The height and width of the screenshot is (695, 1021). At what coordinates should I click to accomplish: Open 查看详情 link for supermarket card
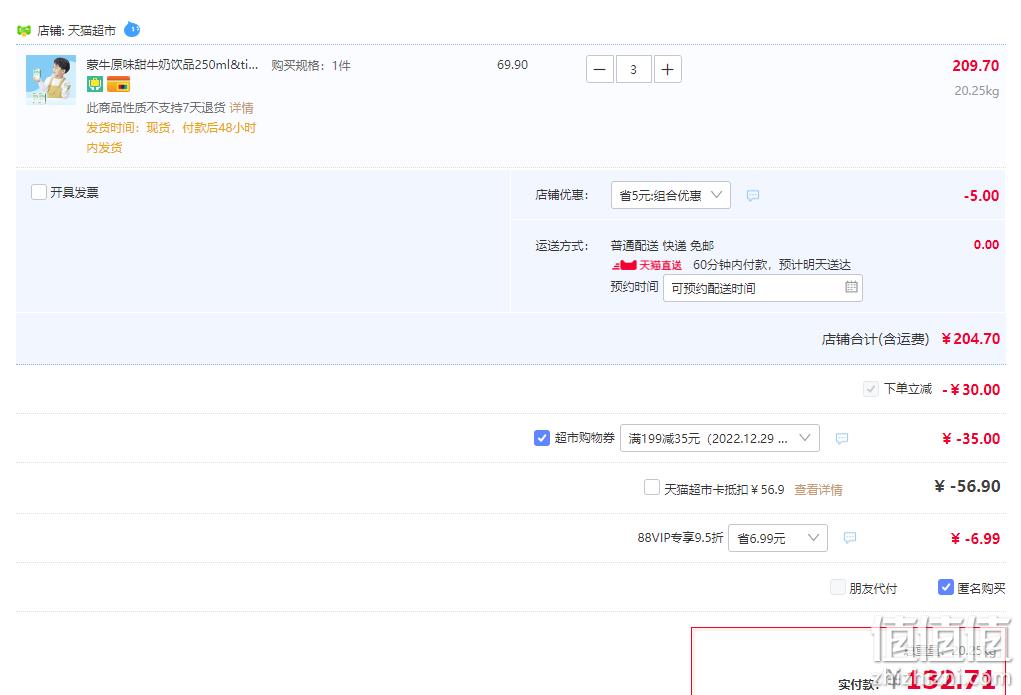(x=818, y=490)
